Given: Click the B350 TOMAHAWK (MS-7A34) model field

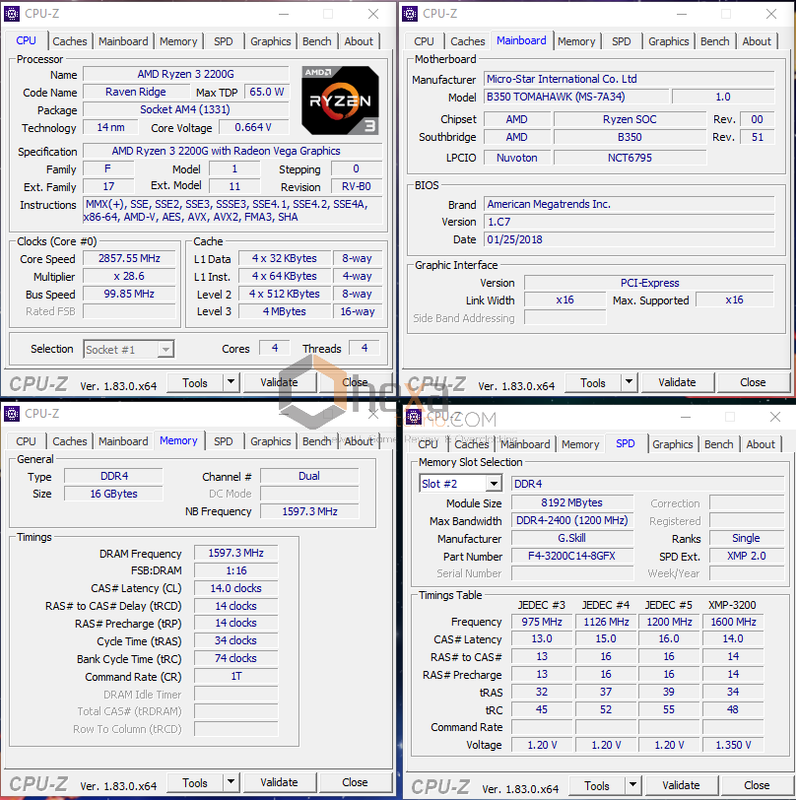Looking at the screenshot, I should 576,96.
